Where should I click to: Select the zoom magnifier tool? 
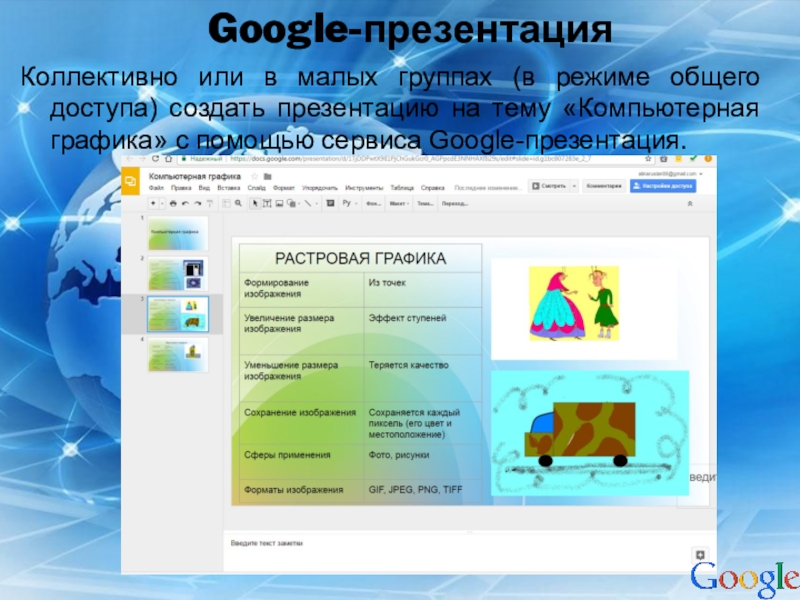(x=238, y=203)
